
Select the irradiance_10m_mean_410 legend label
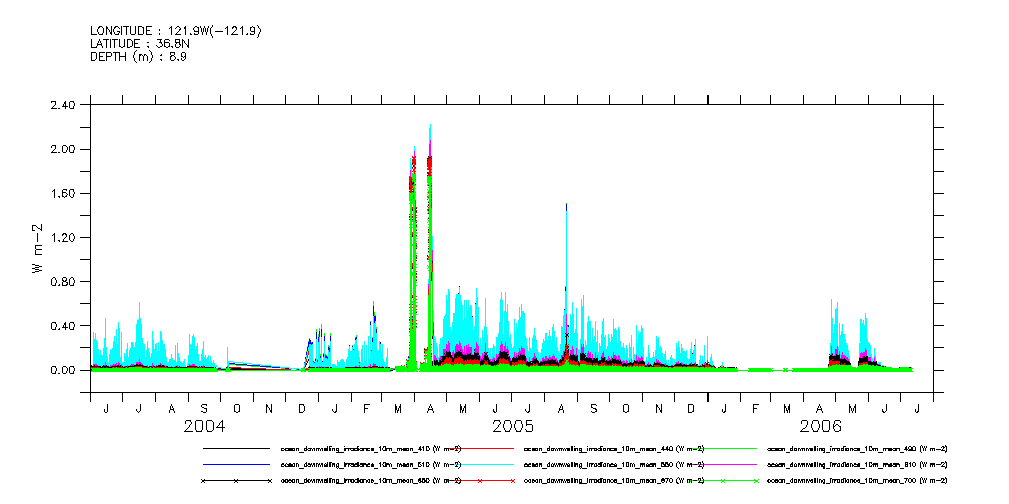click(370, 449)
